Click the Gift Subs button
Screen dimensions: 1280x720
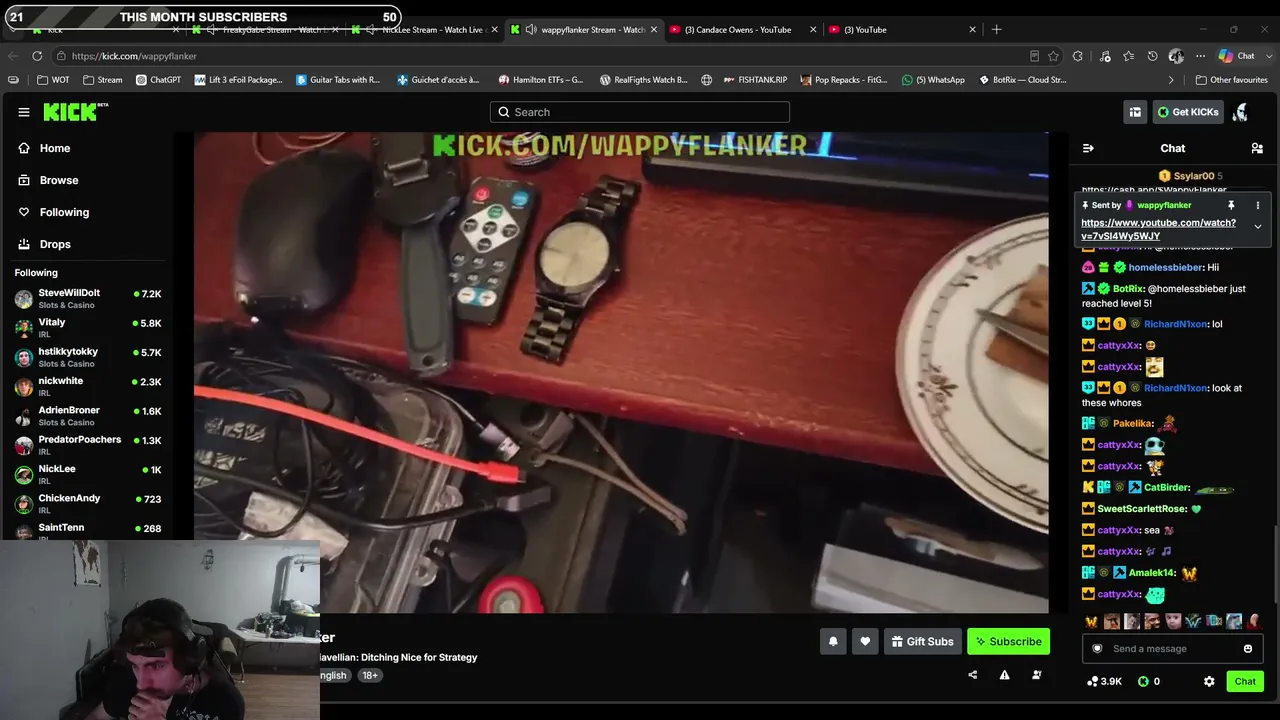(922, 642)
